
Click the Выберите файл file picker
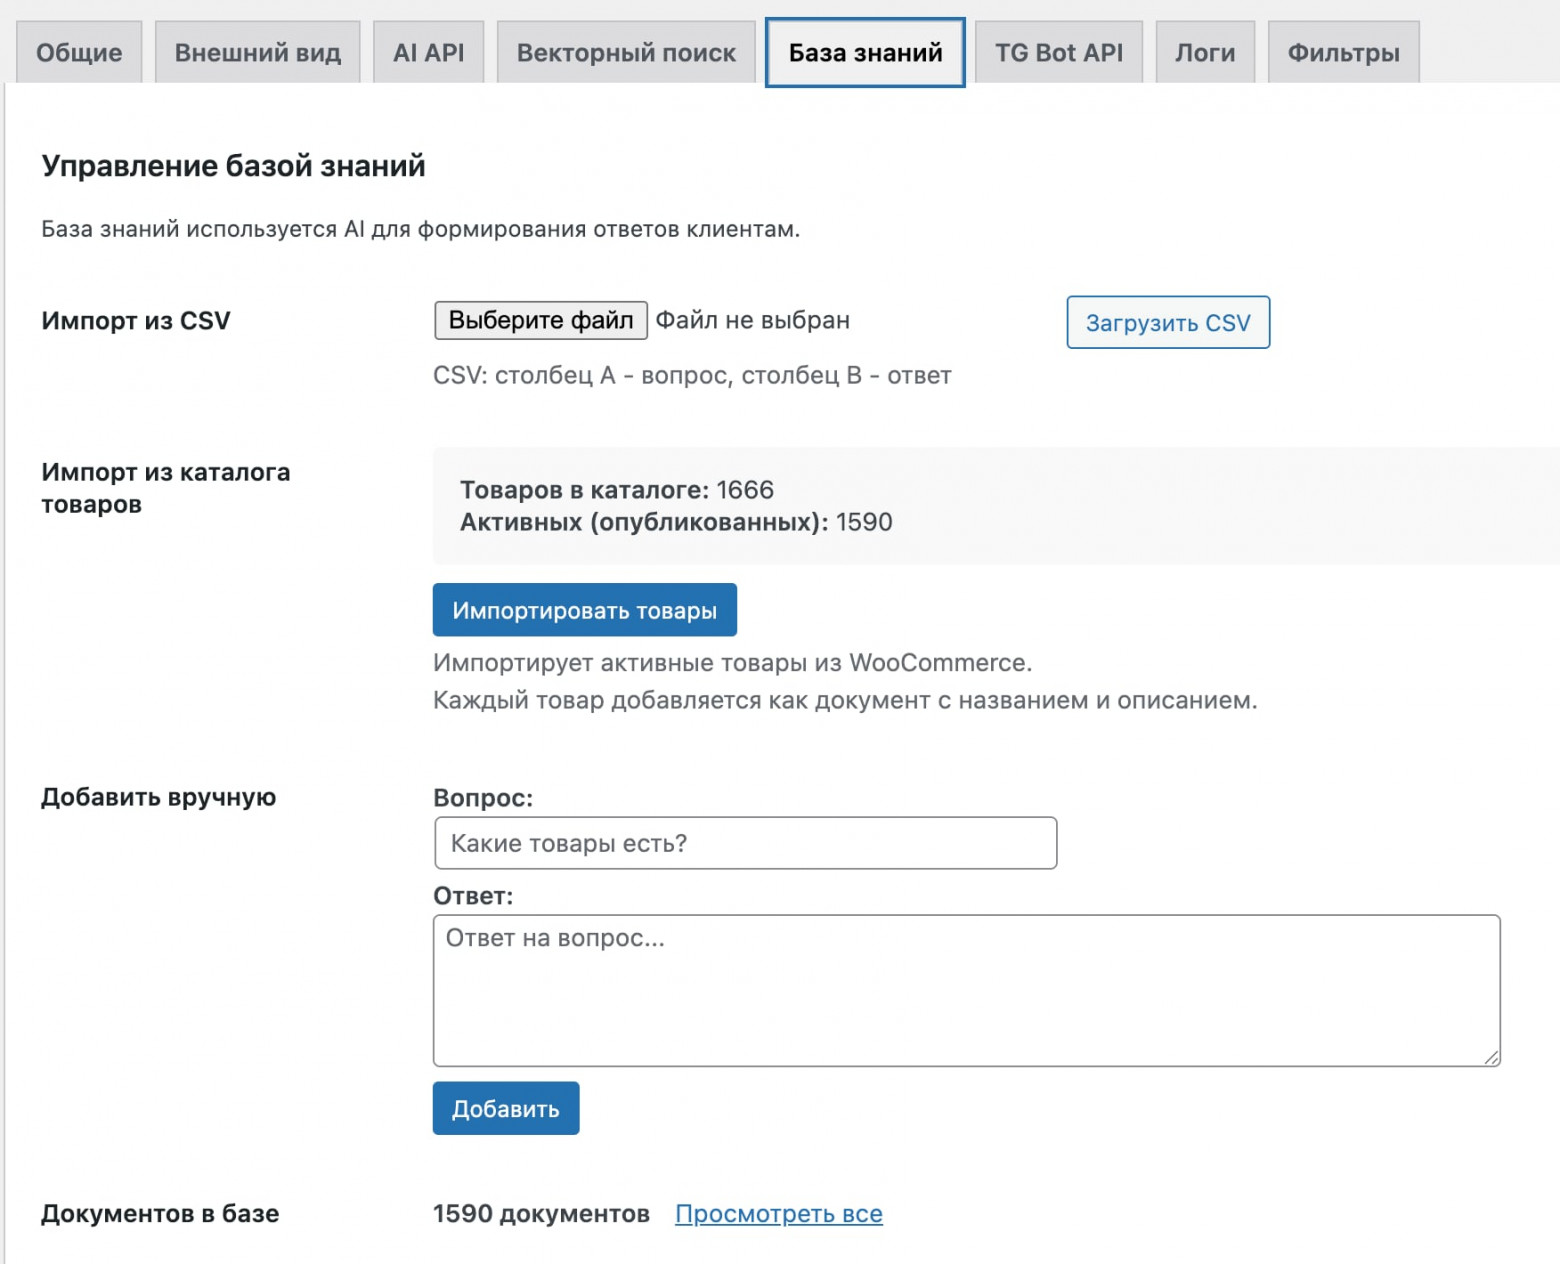[540, 319]
